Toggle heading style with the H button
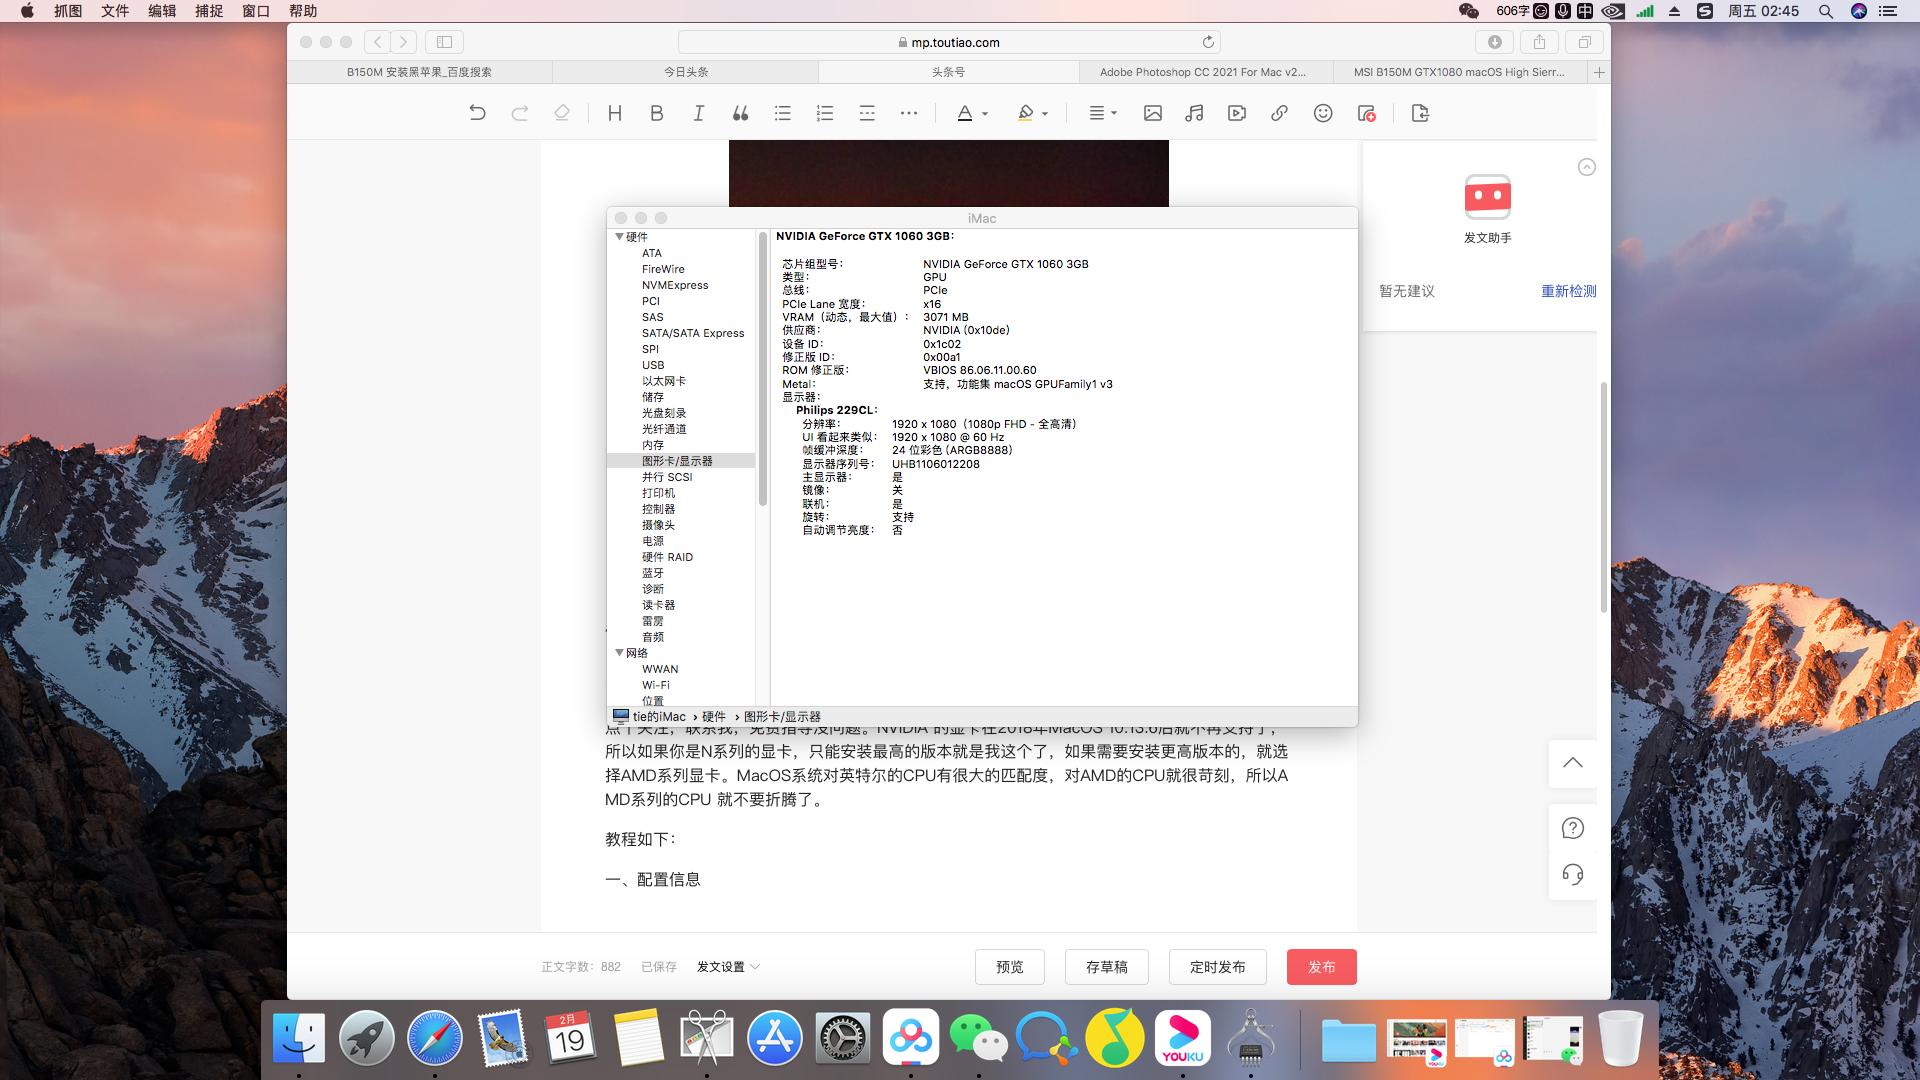This screenshot has width=1920, height=1080. point(614,113)
